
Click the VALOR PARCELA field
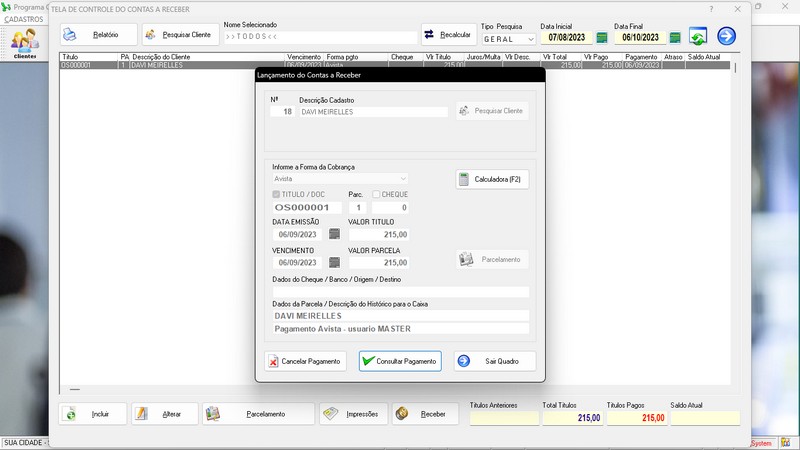(379, 263)
